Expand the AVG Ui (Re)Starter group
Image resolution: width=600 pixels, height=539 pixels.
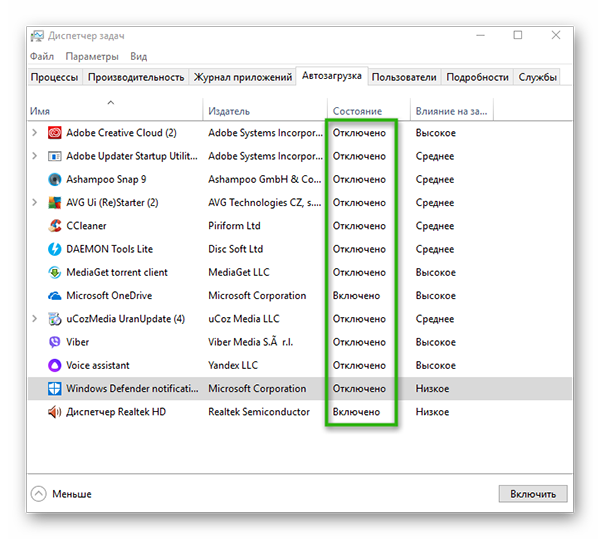coord(35,203)
